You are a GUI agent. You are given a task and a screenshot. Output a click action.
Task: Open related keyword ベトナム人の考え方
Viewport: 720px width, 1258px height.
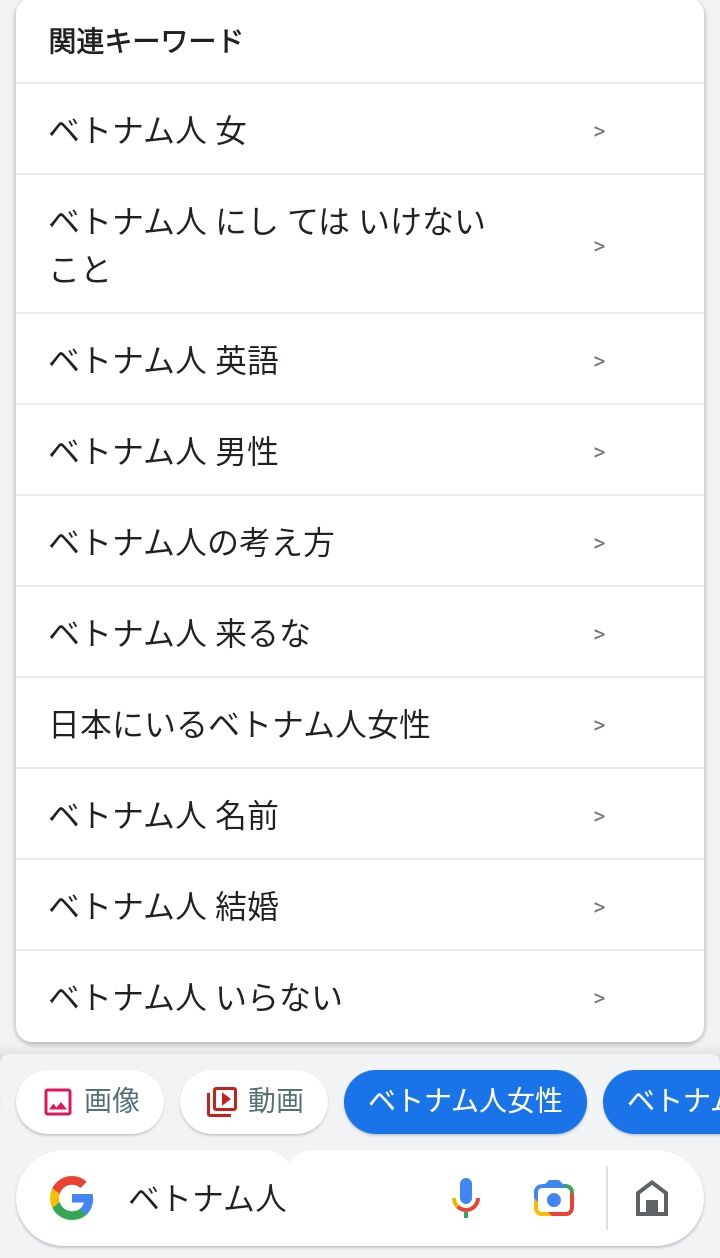[192, 543]
